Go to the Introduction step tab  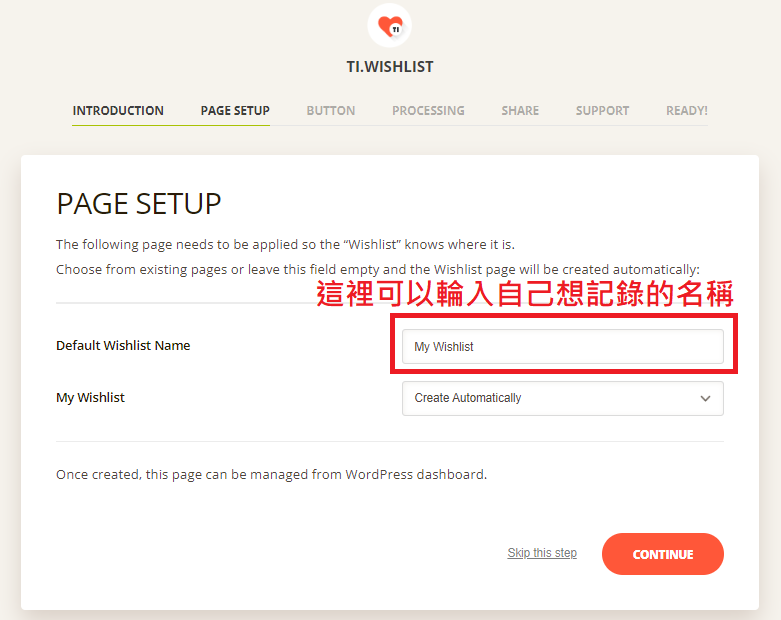point(118,111)
